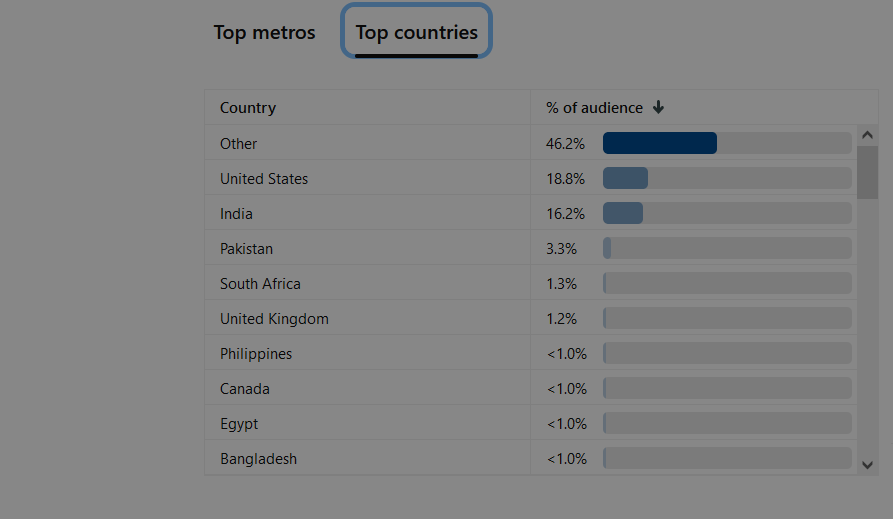Sort by % of audience column header
The image size is (893, 519).
coord(594,108)
